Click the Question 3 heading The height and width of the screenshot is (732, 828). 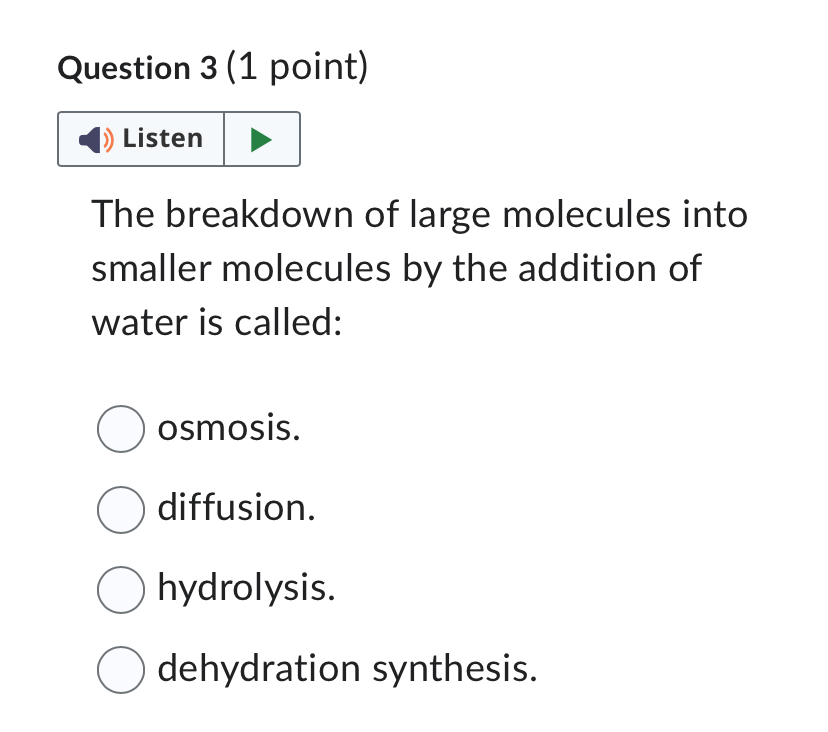213,68
